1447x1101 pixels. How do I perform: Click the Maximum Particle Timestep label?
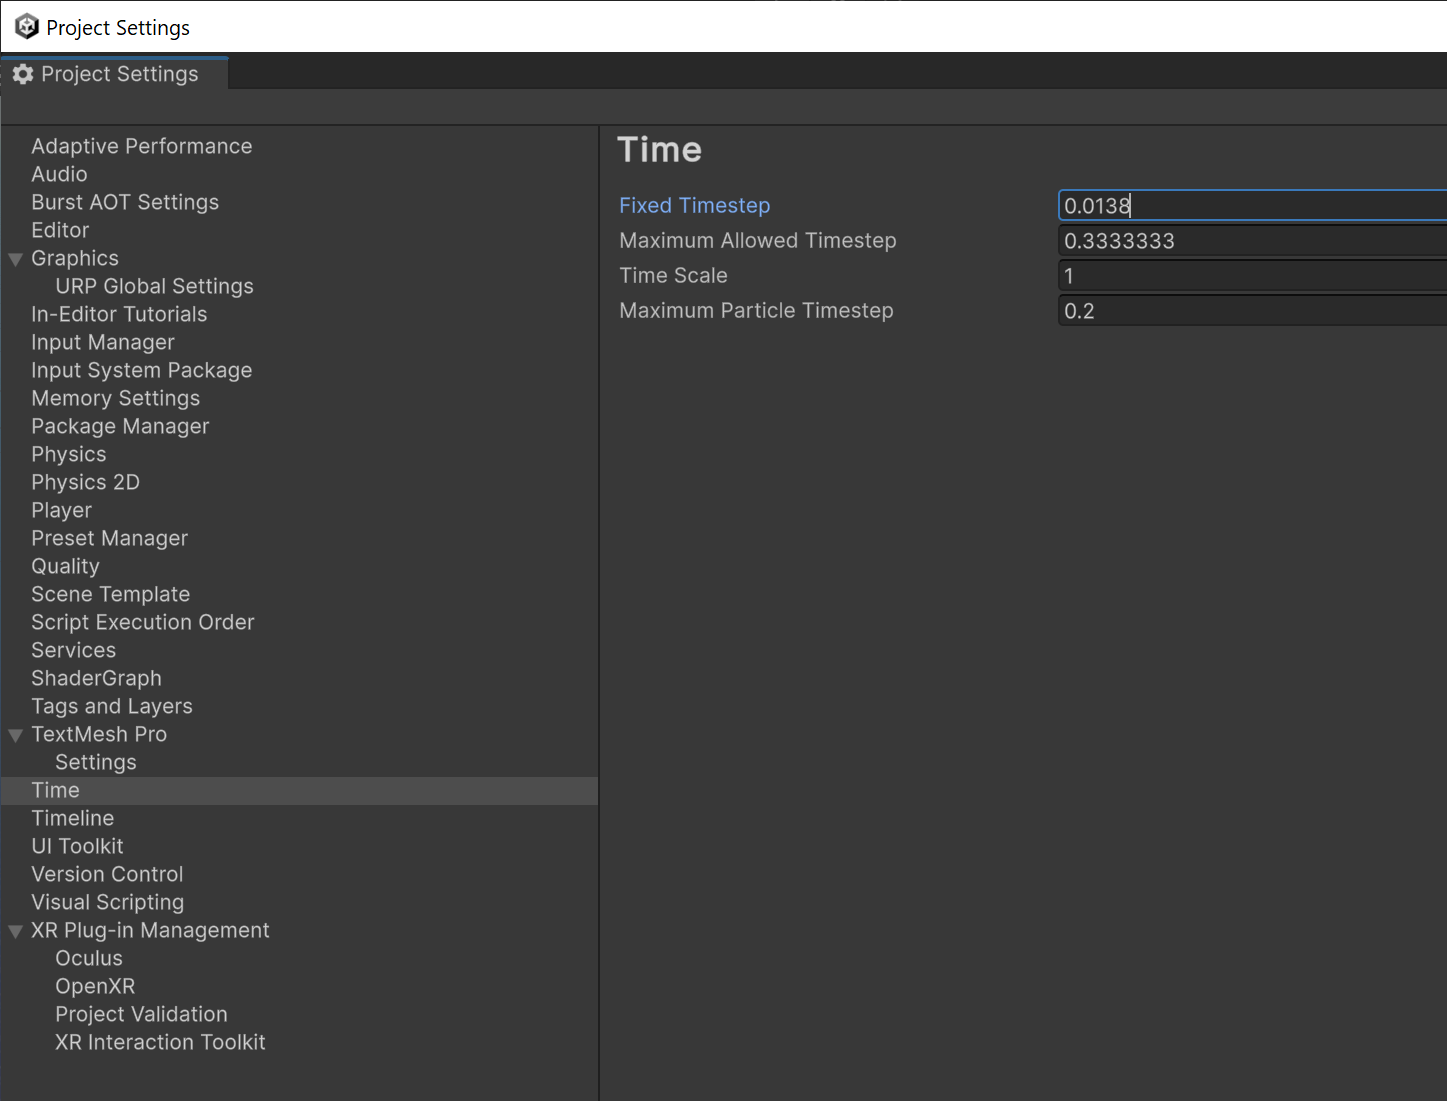point(756,310)
